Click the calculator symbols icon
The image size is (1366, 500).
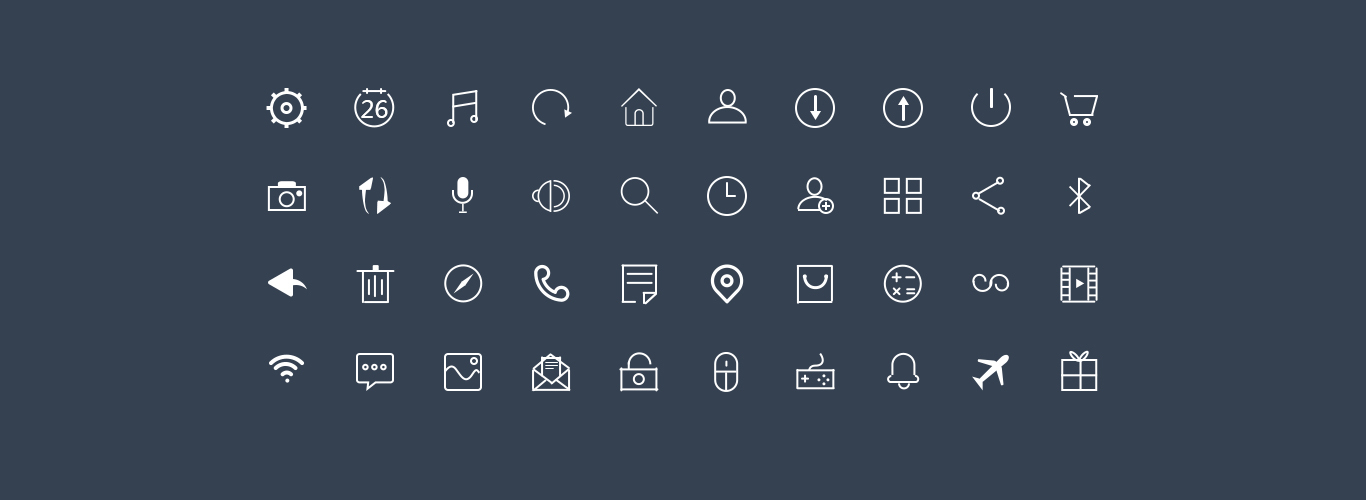click(x=903, y=284)
